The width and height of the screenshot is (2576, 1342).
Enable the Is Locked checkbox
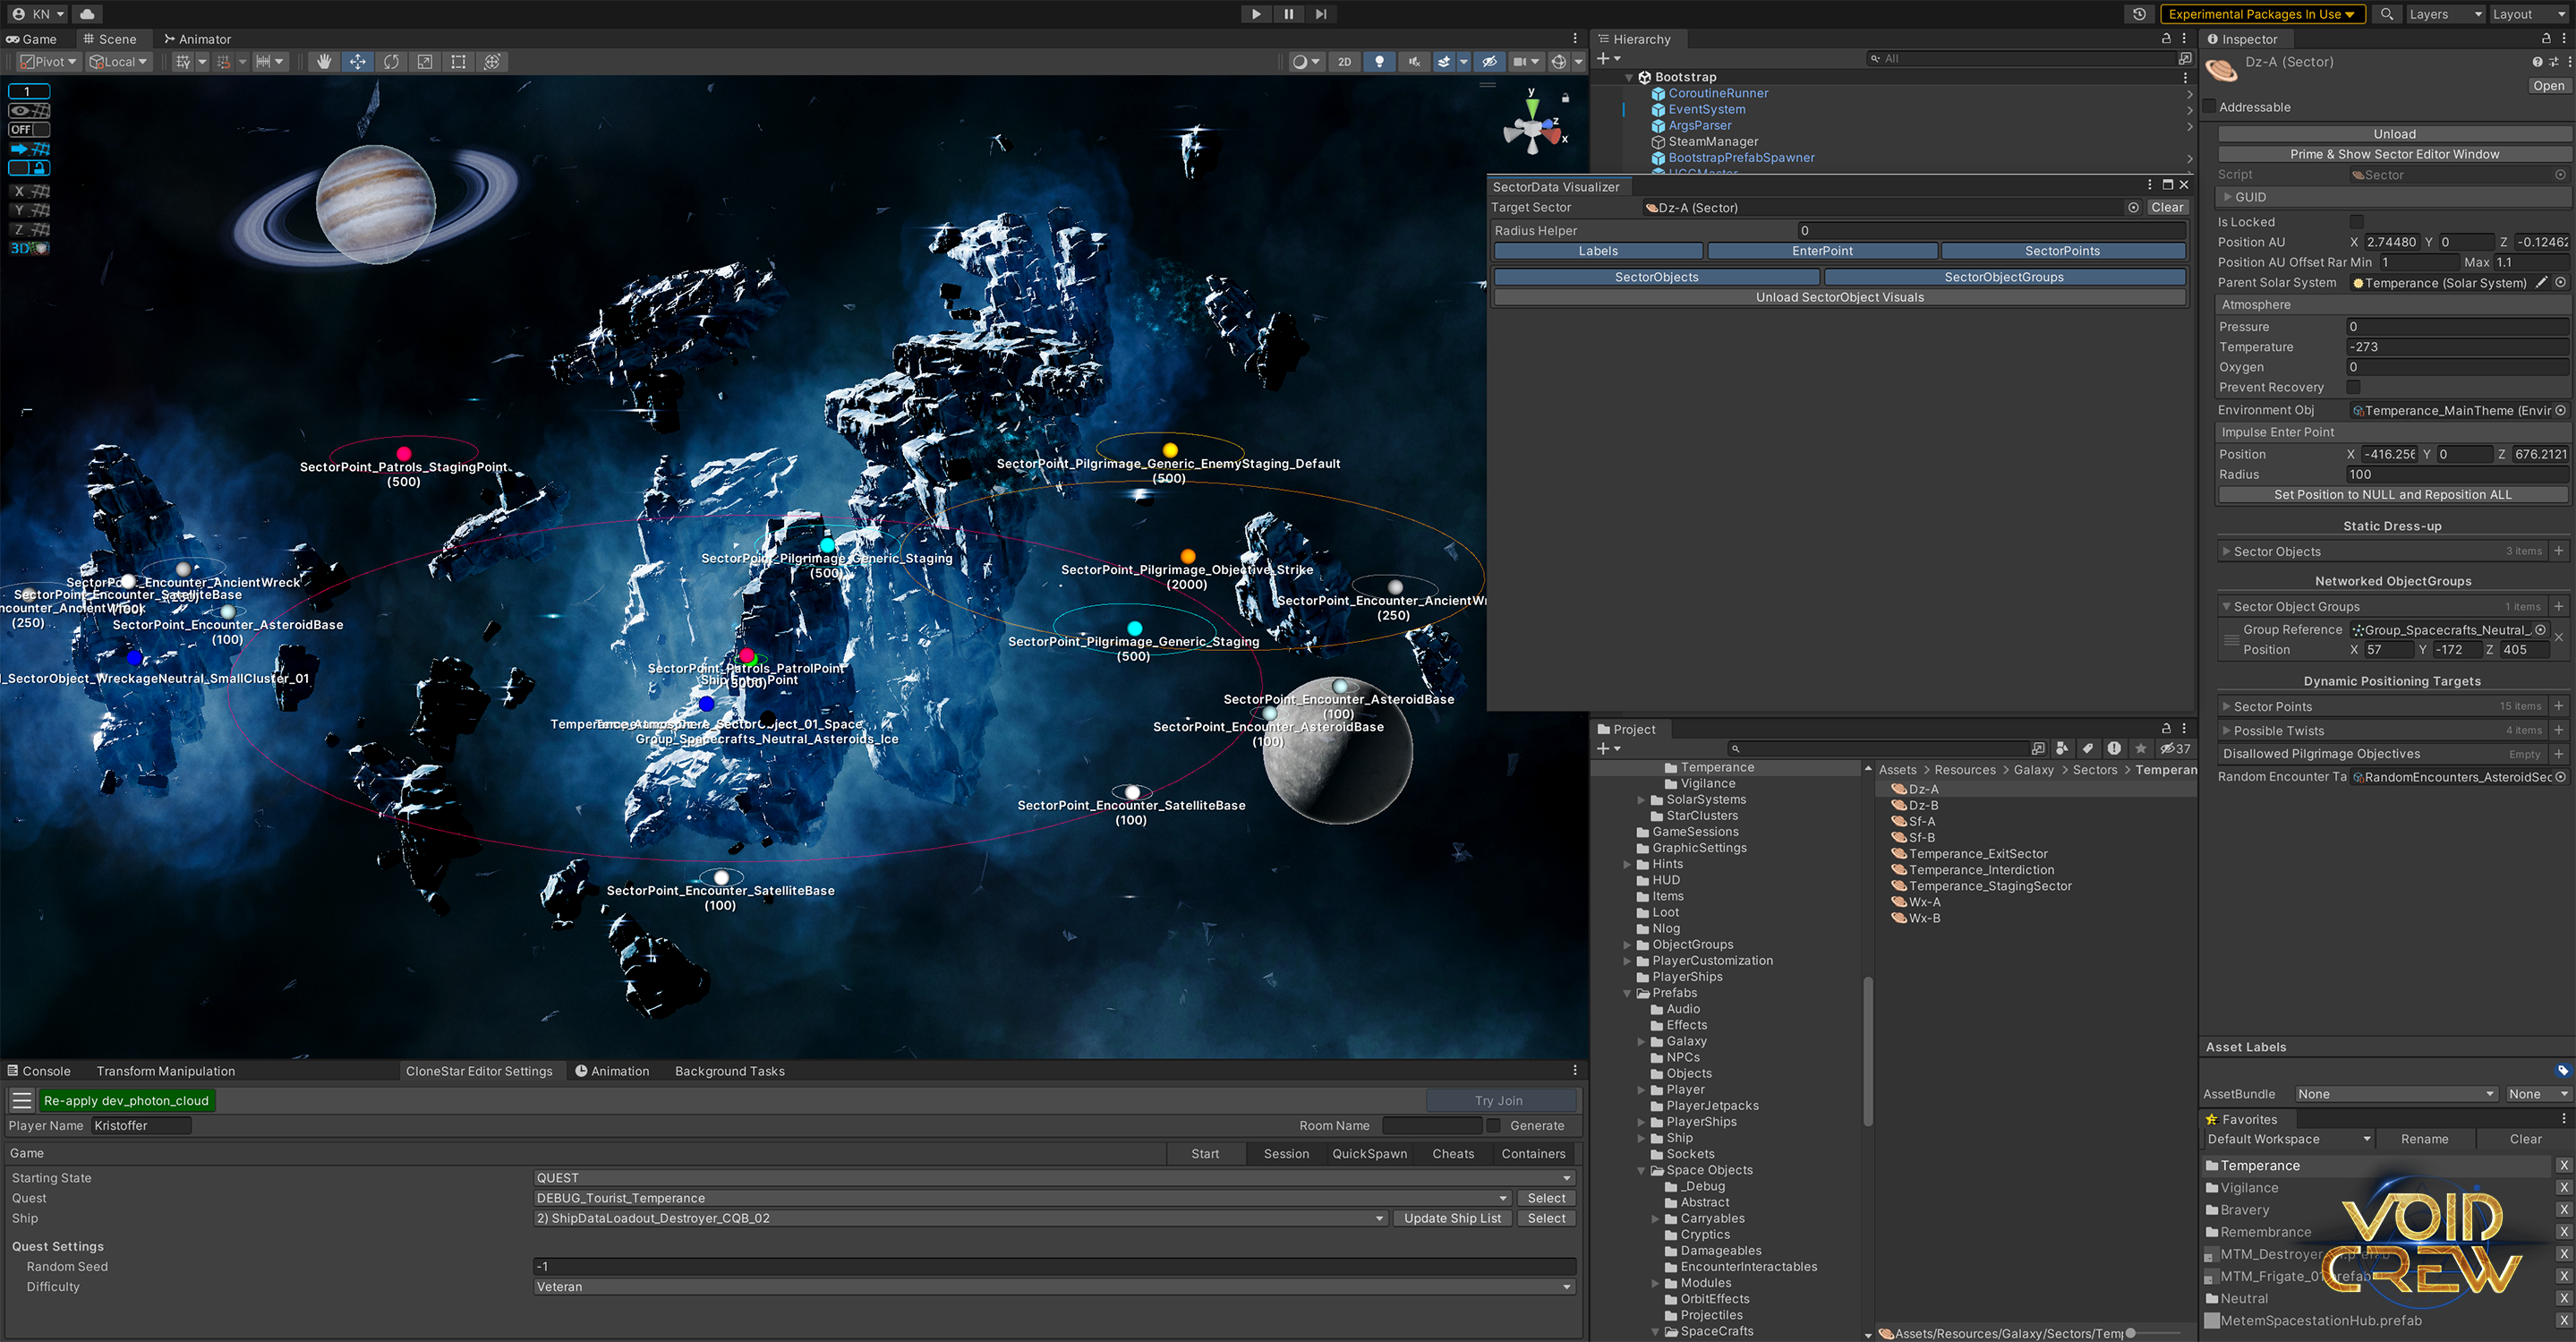pos(2356,222)
